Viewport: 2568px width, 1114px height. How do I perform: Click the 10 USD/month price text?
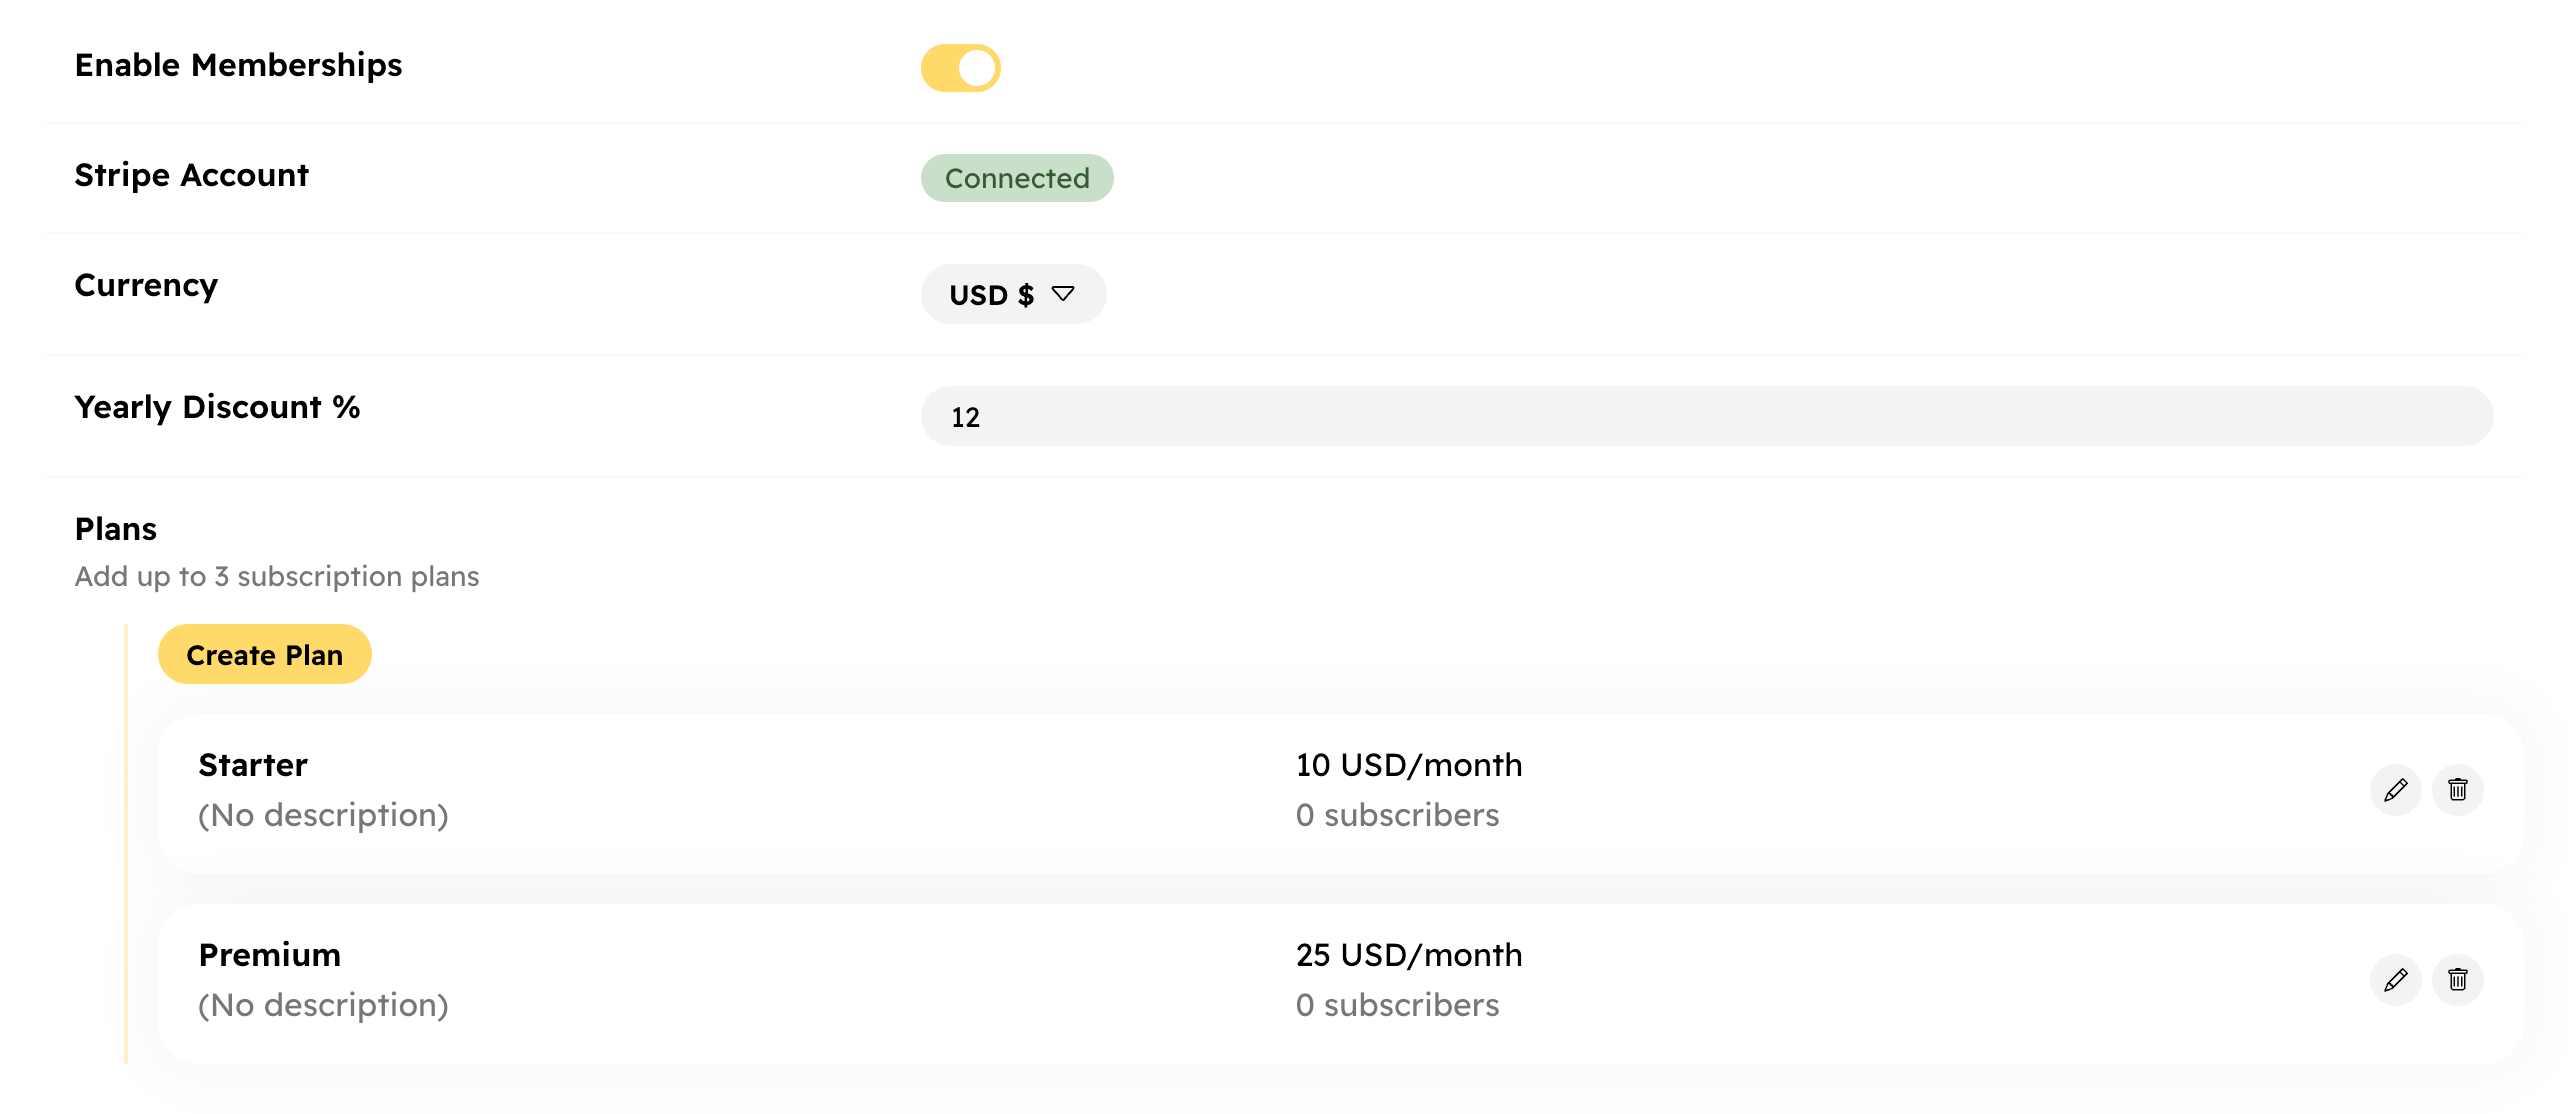coord(1408,765)
